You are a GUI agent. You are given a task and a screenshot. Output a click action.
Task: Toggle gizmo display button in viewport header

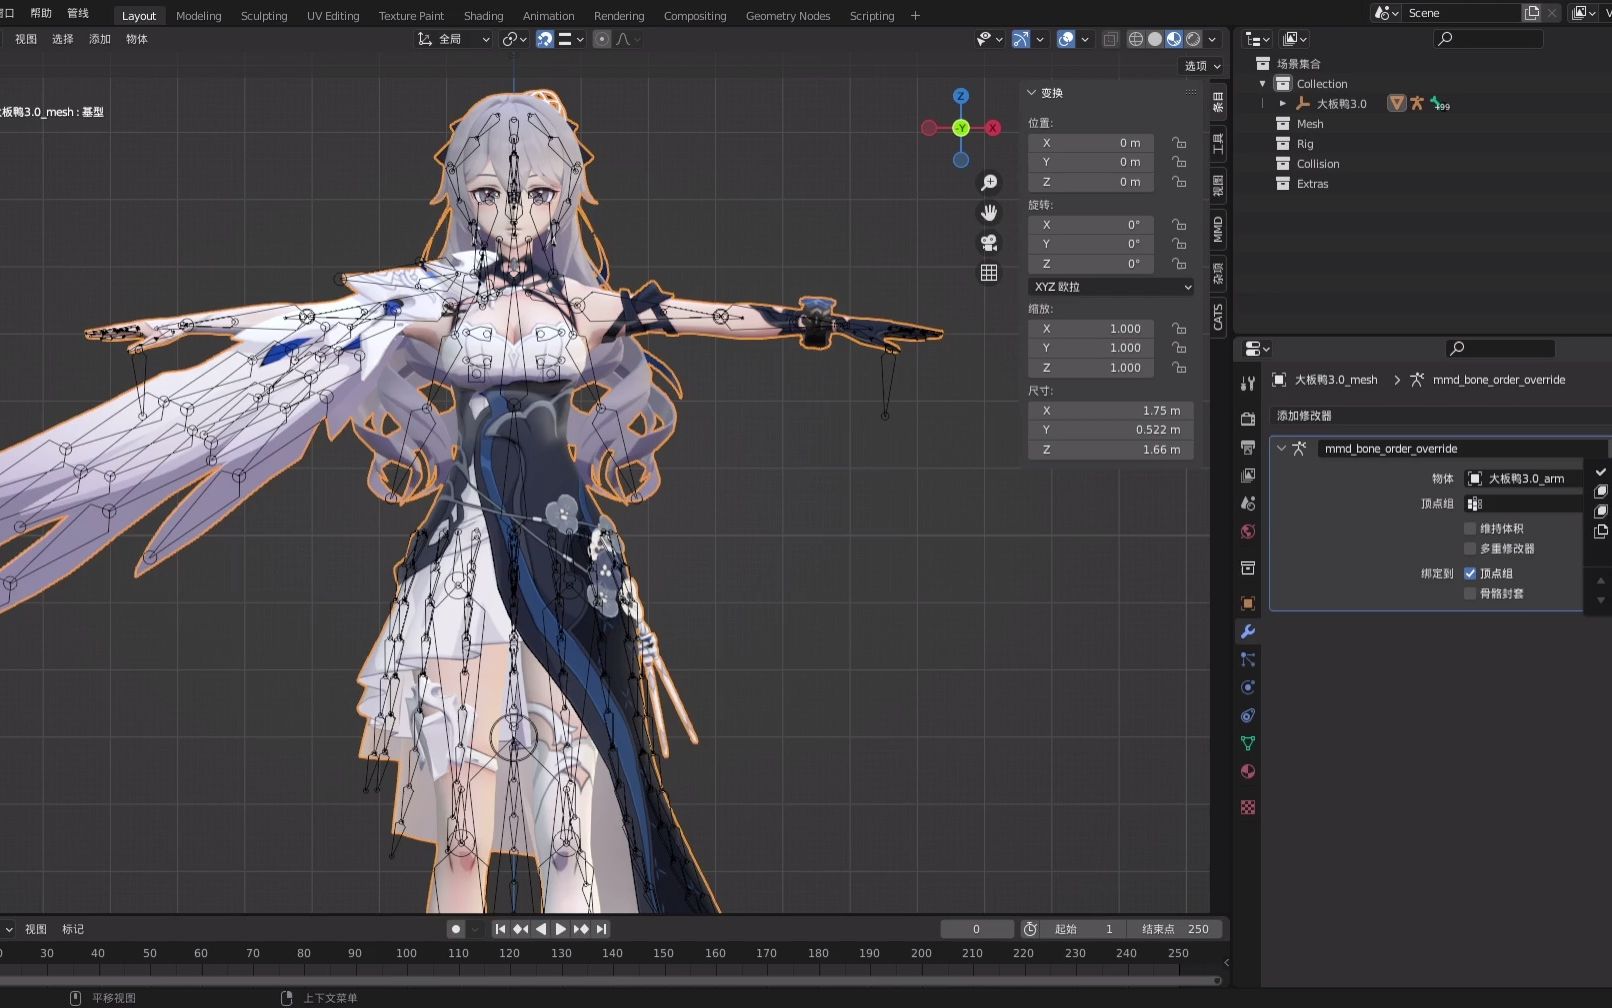click(x=1021, y=39)
